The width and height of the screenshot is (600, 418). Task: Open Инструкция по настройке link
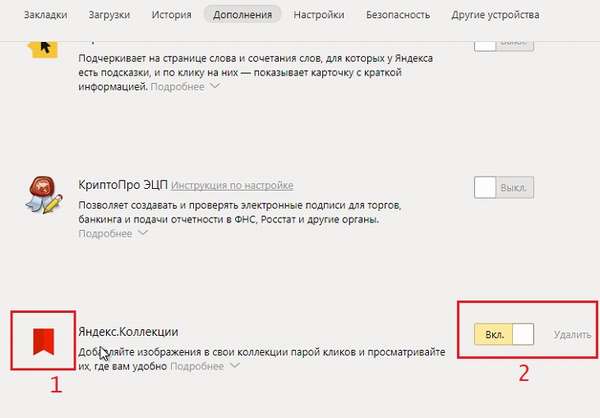click(232, 185)
